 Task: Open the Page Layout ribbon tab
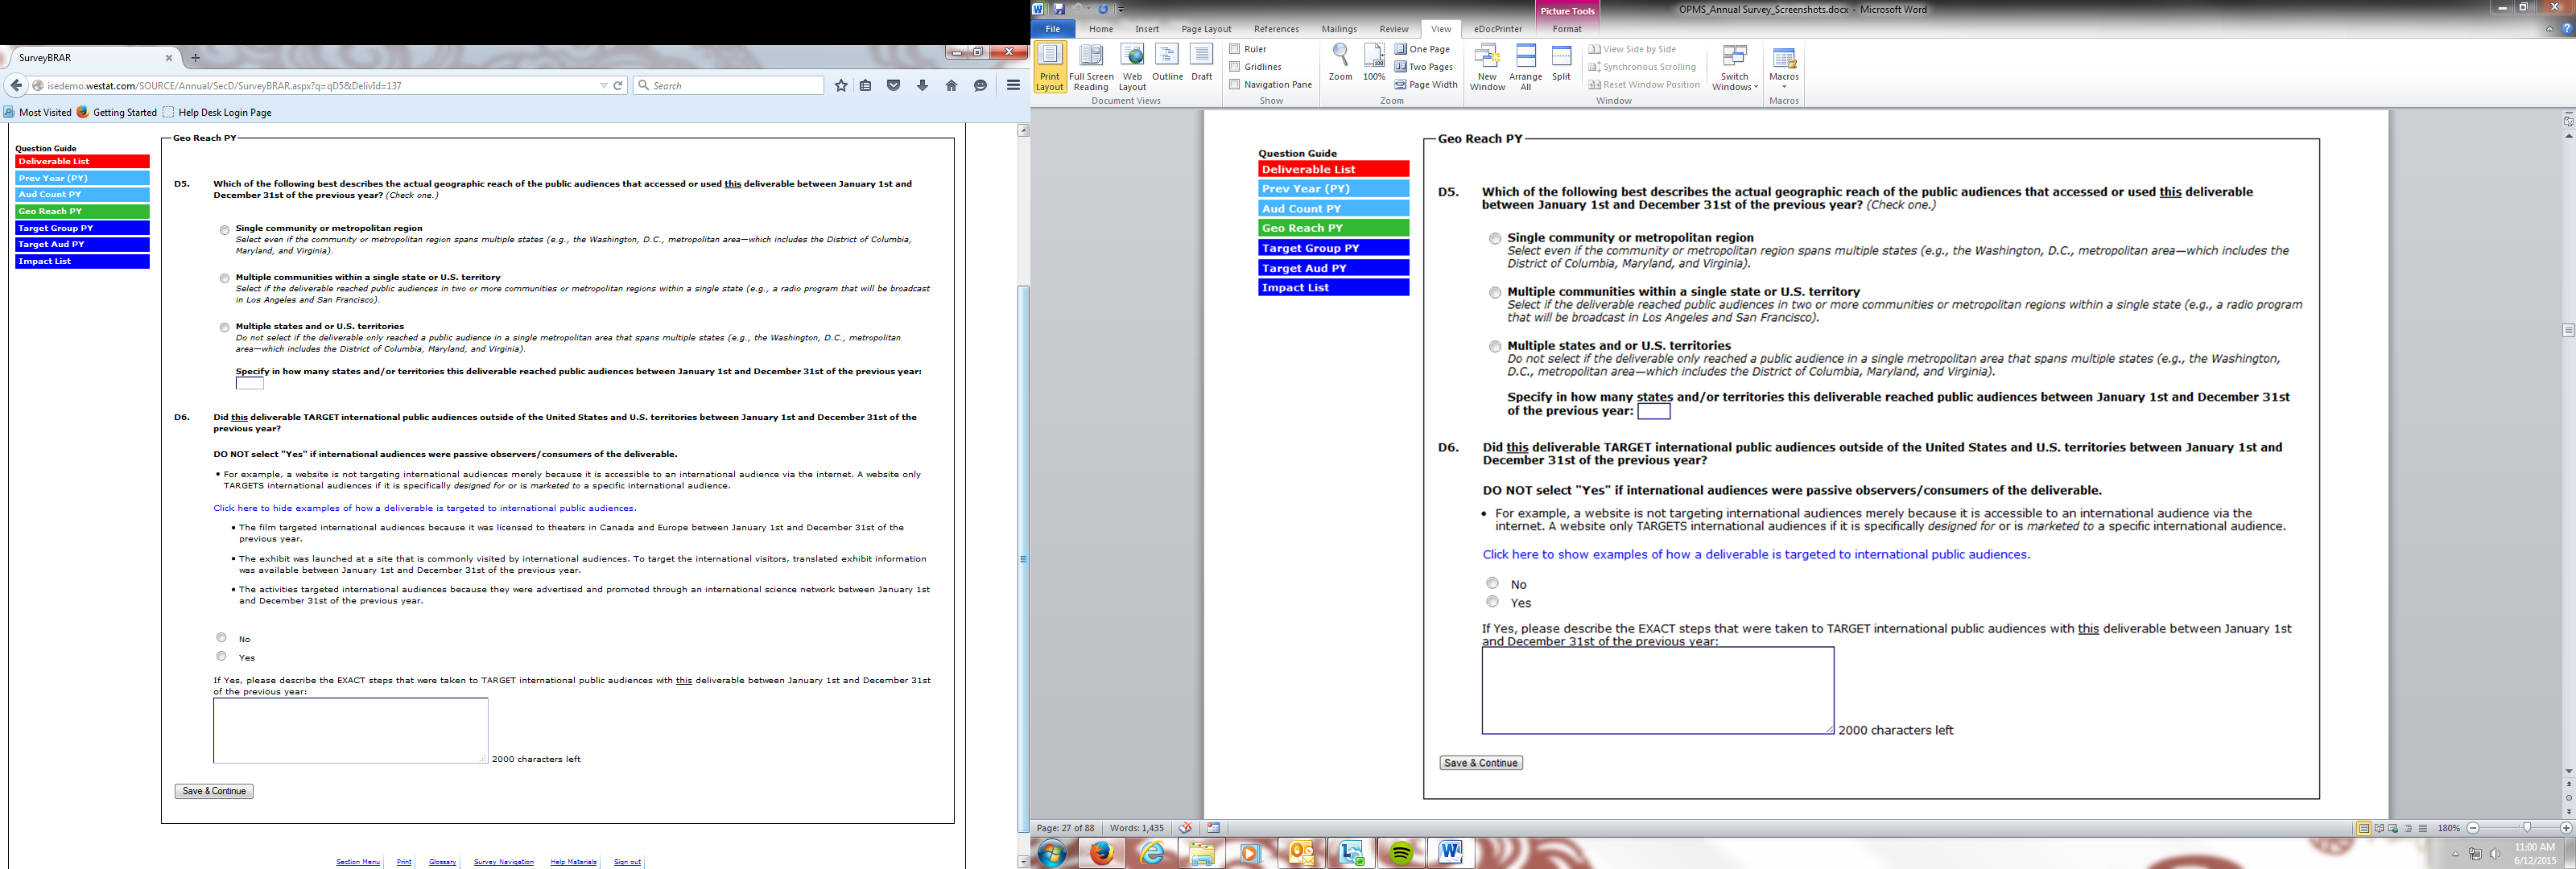coord(1206,29)
